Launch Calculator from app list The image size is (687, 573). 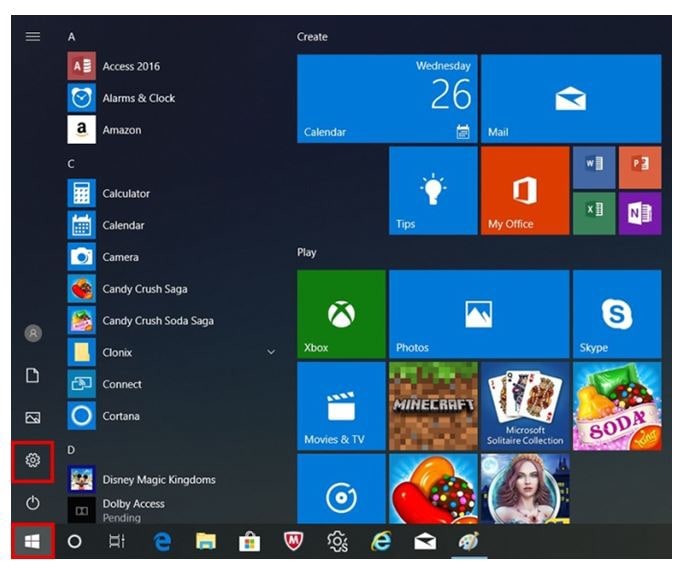(x=173, y=193)
